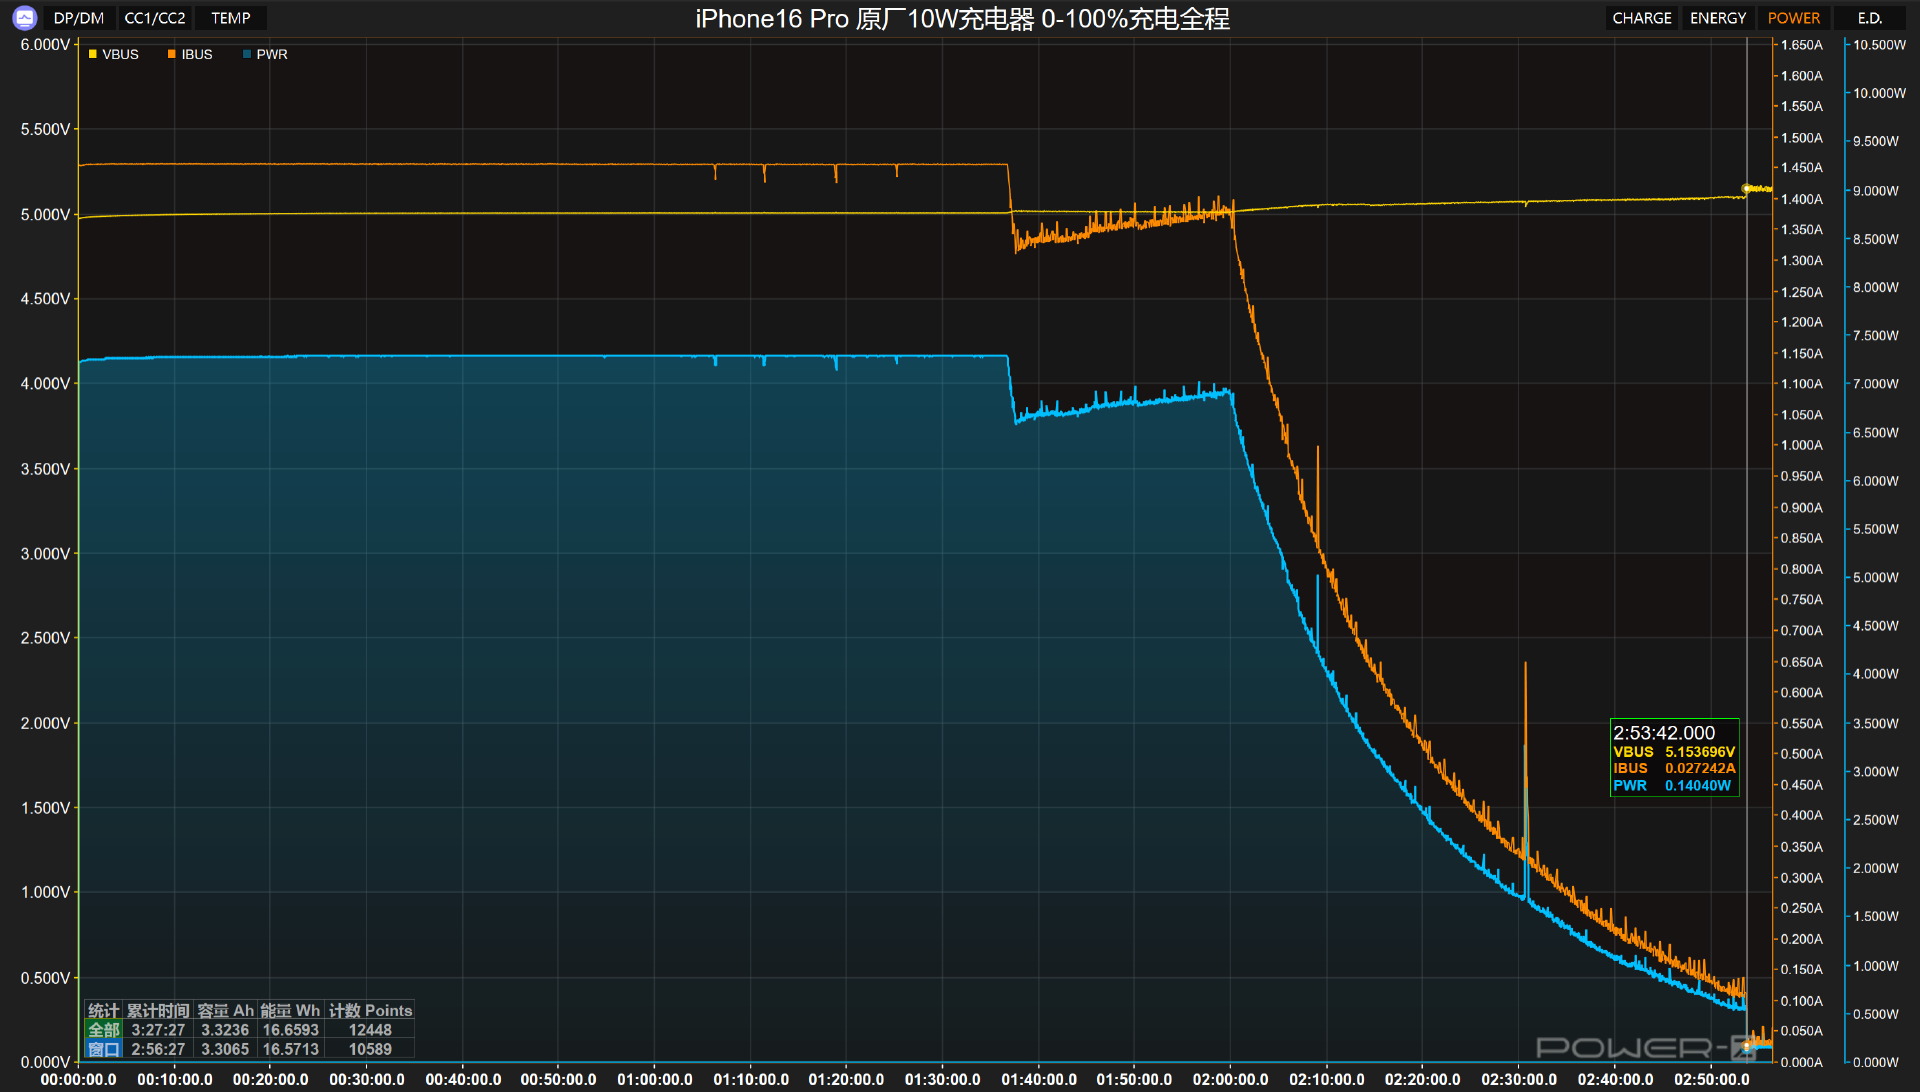This screenshot has height=1092, width=1920.
Task: Click the 02:00:00.0 time axis label
Action: coord(1230,1080)
